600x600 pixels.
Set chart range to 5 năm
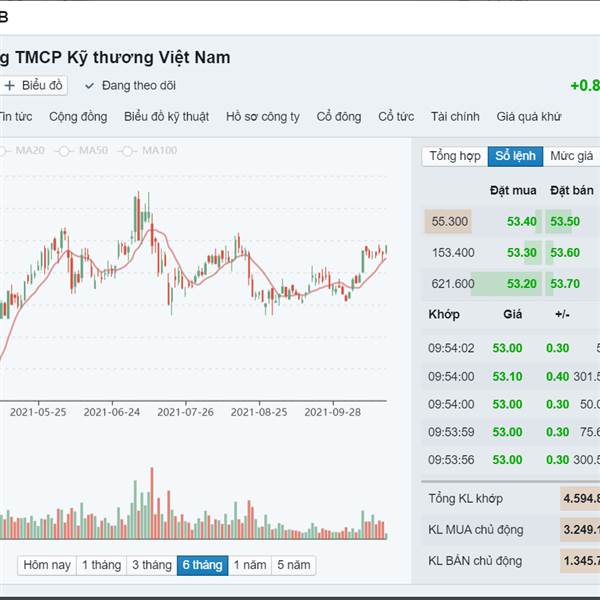pos(293,565)
